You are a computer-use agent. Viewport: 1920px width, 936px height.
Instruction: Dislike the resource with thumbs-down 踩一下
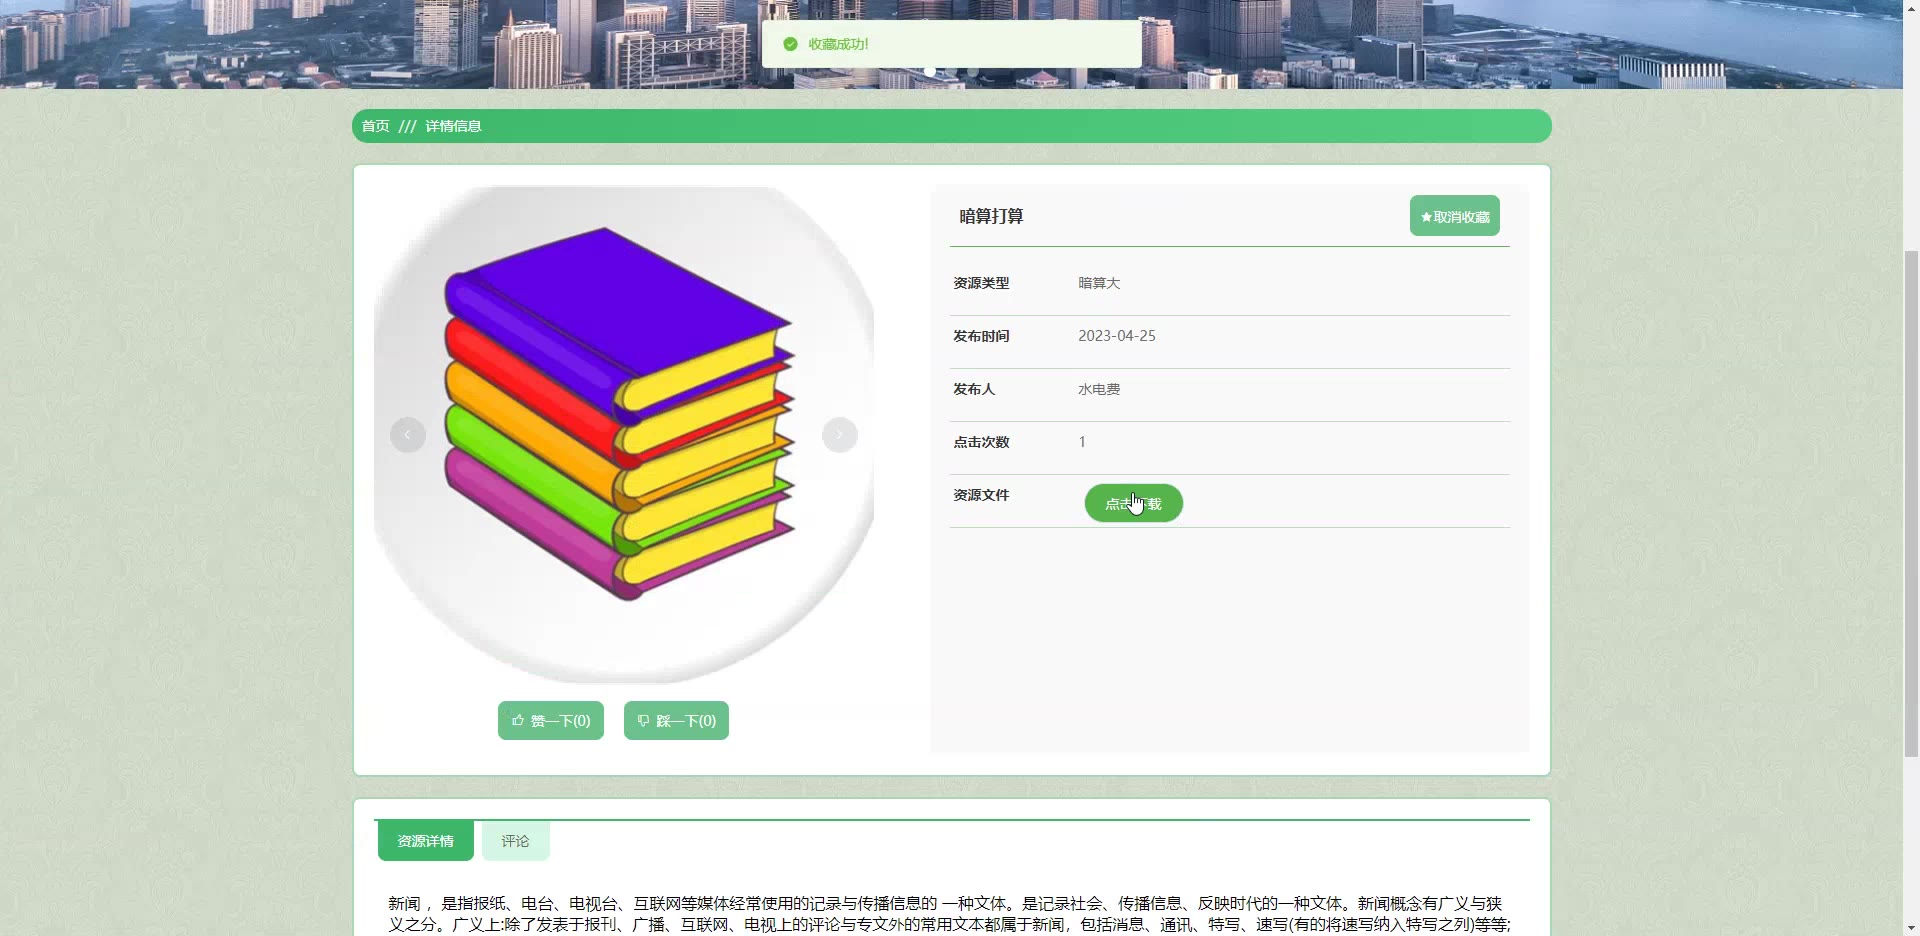[676, 720]
